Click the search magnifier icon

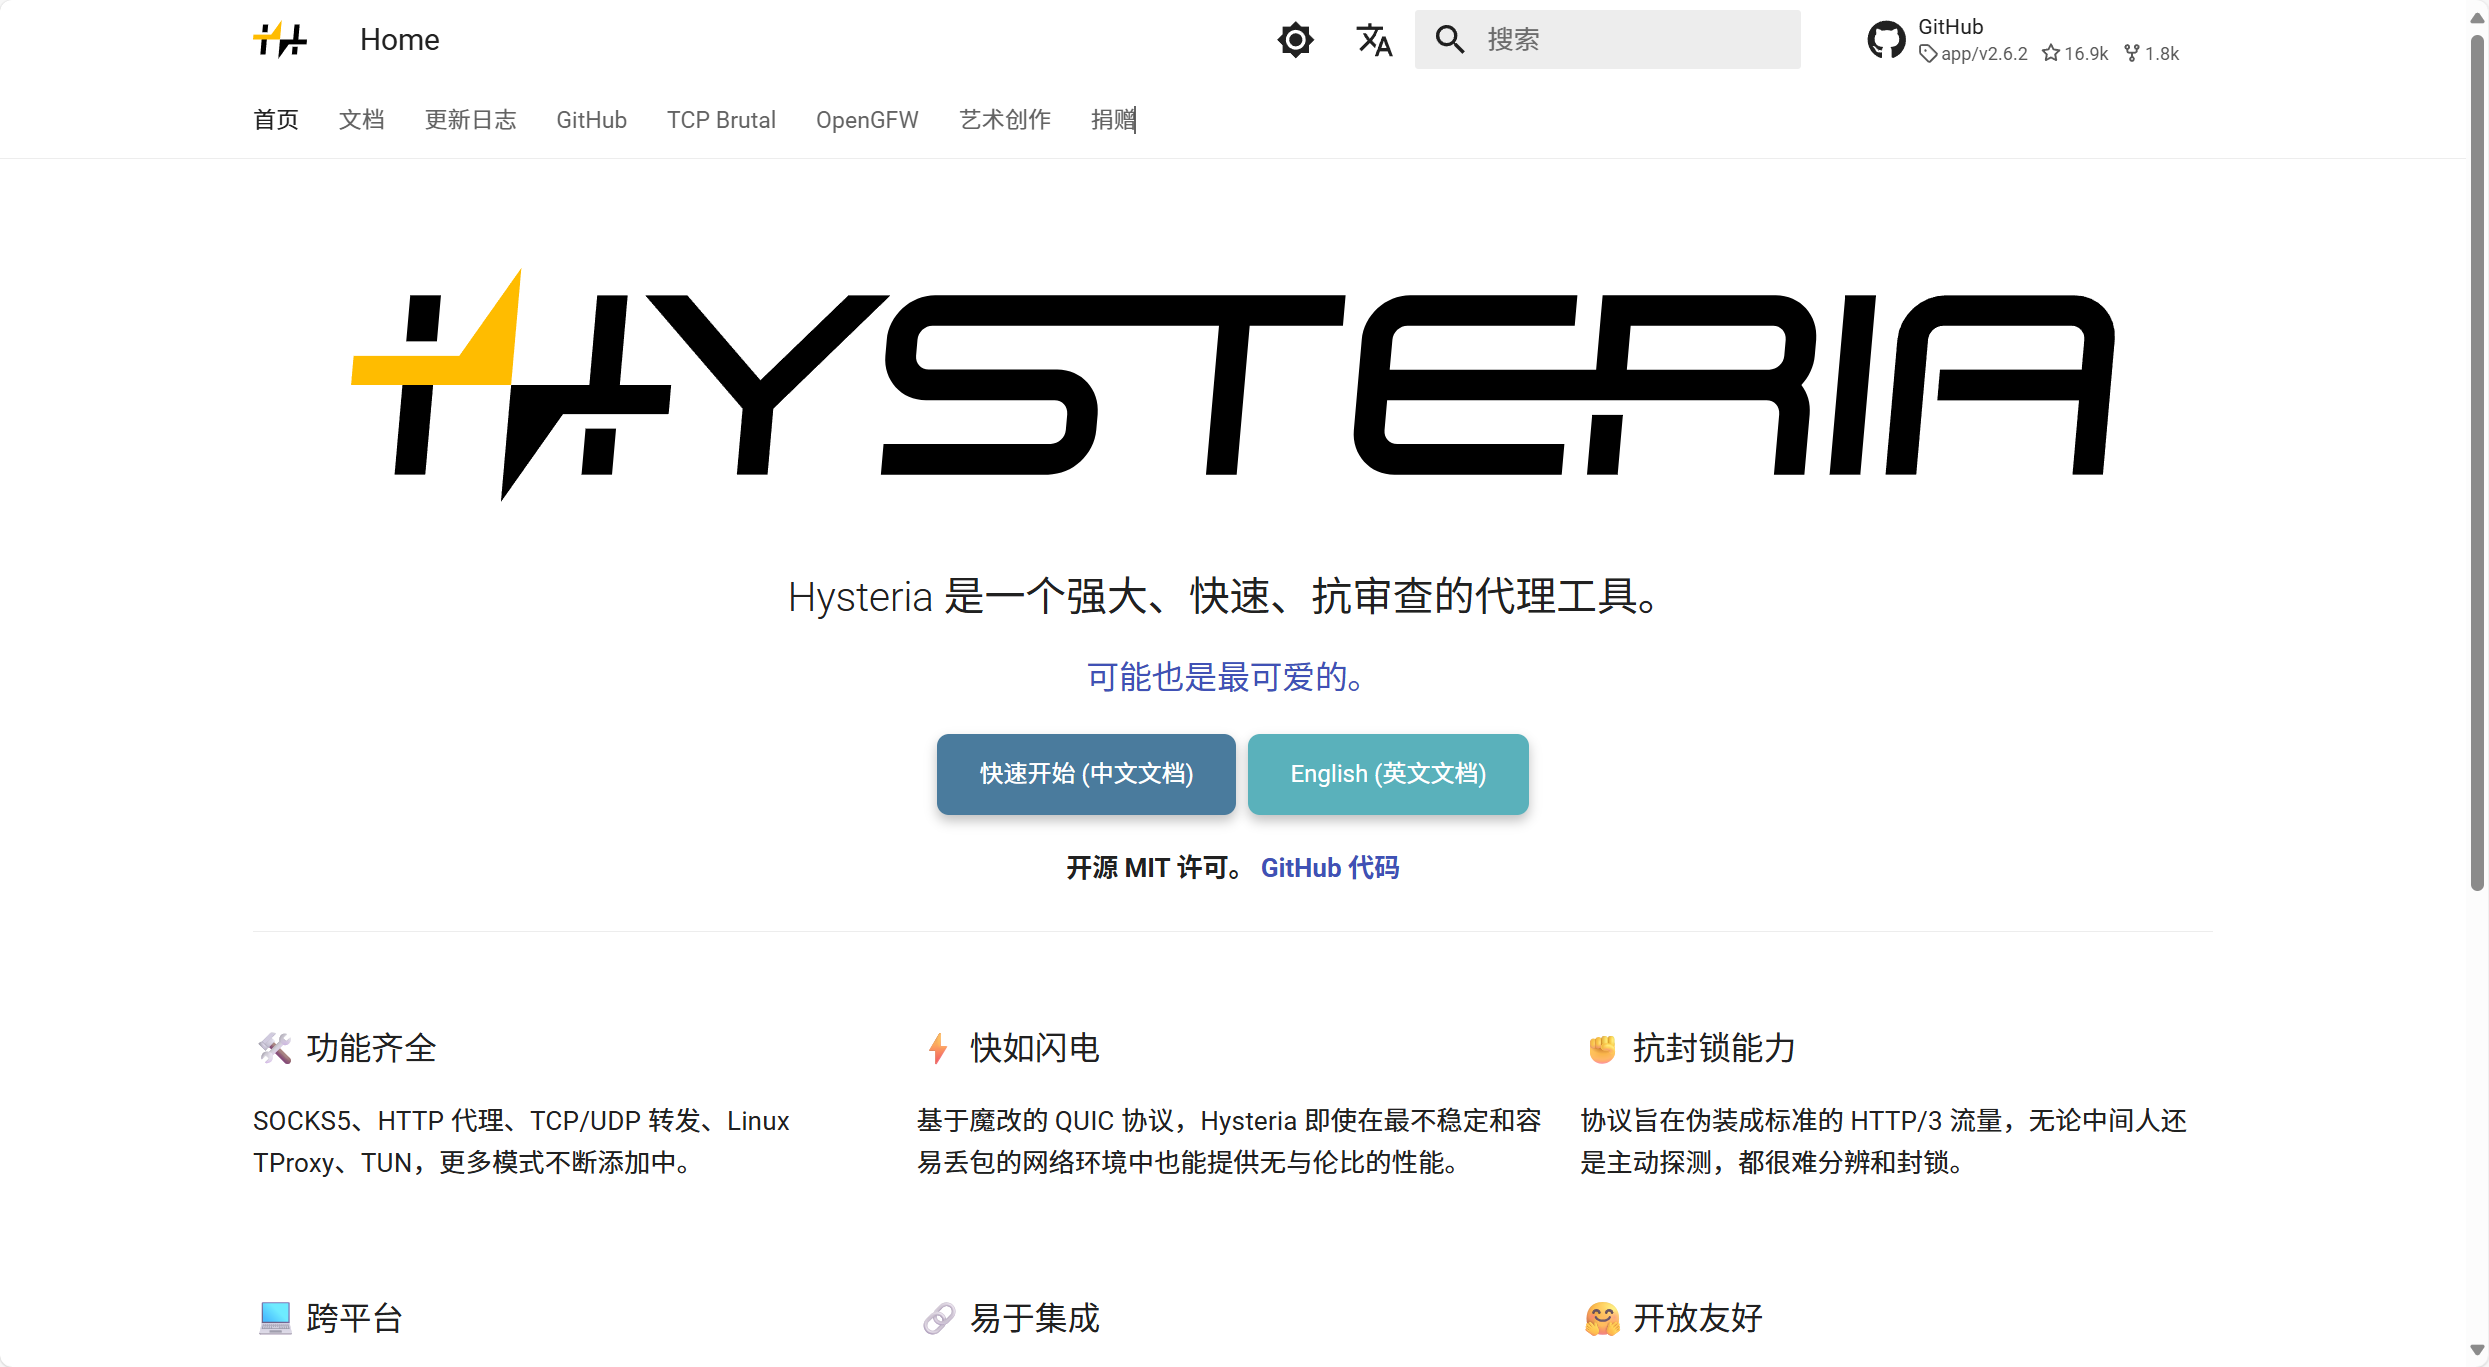(1450, 40)
